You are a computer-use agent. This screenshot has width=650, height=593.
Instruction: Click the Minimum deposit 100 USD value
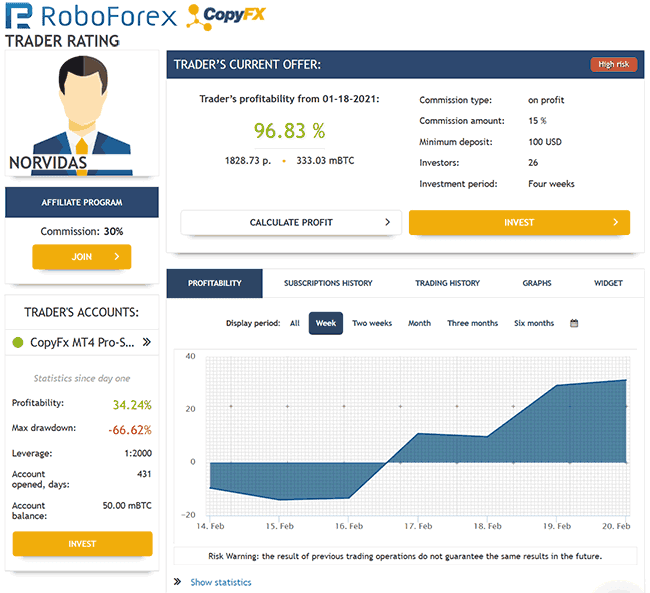[x=545, y=142]
